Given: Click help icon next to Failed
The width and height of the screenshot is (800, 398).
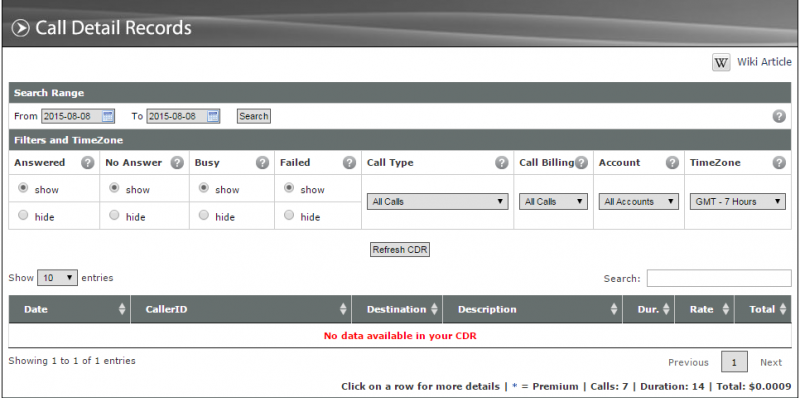Looking at the screenshot, I should click(349, 163).
